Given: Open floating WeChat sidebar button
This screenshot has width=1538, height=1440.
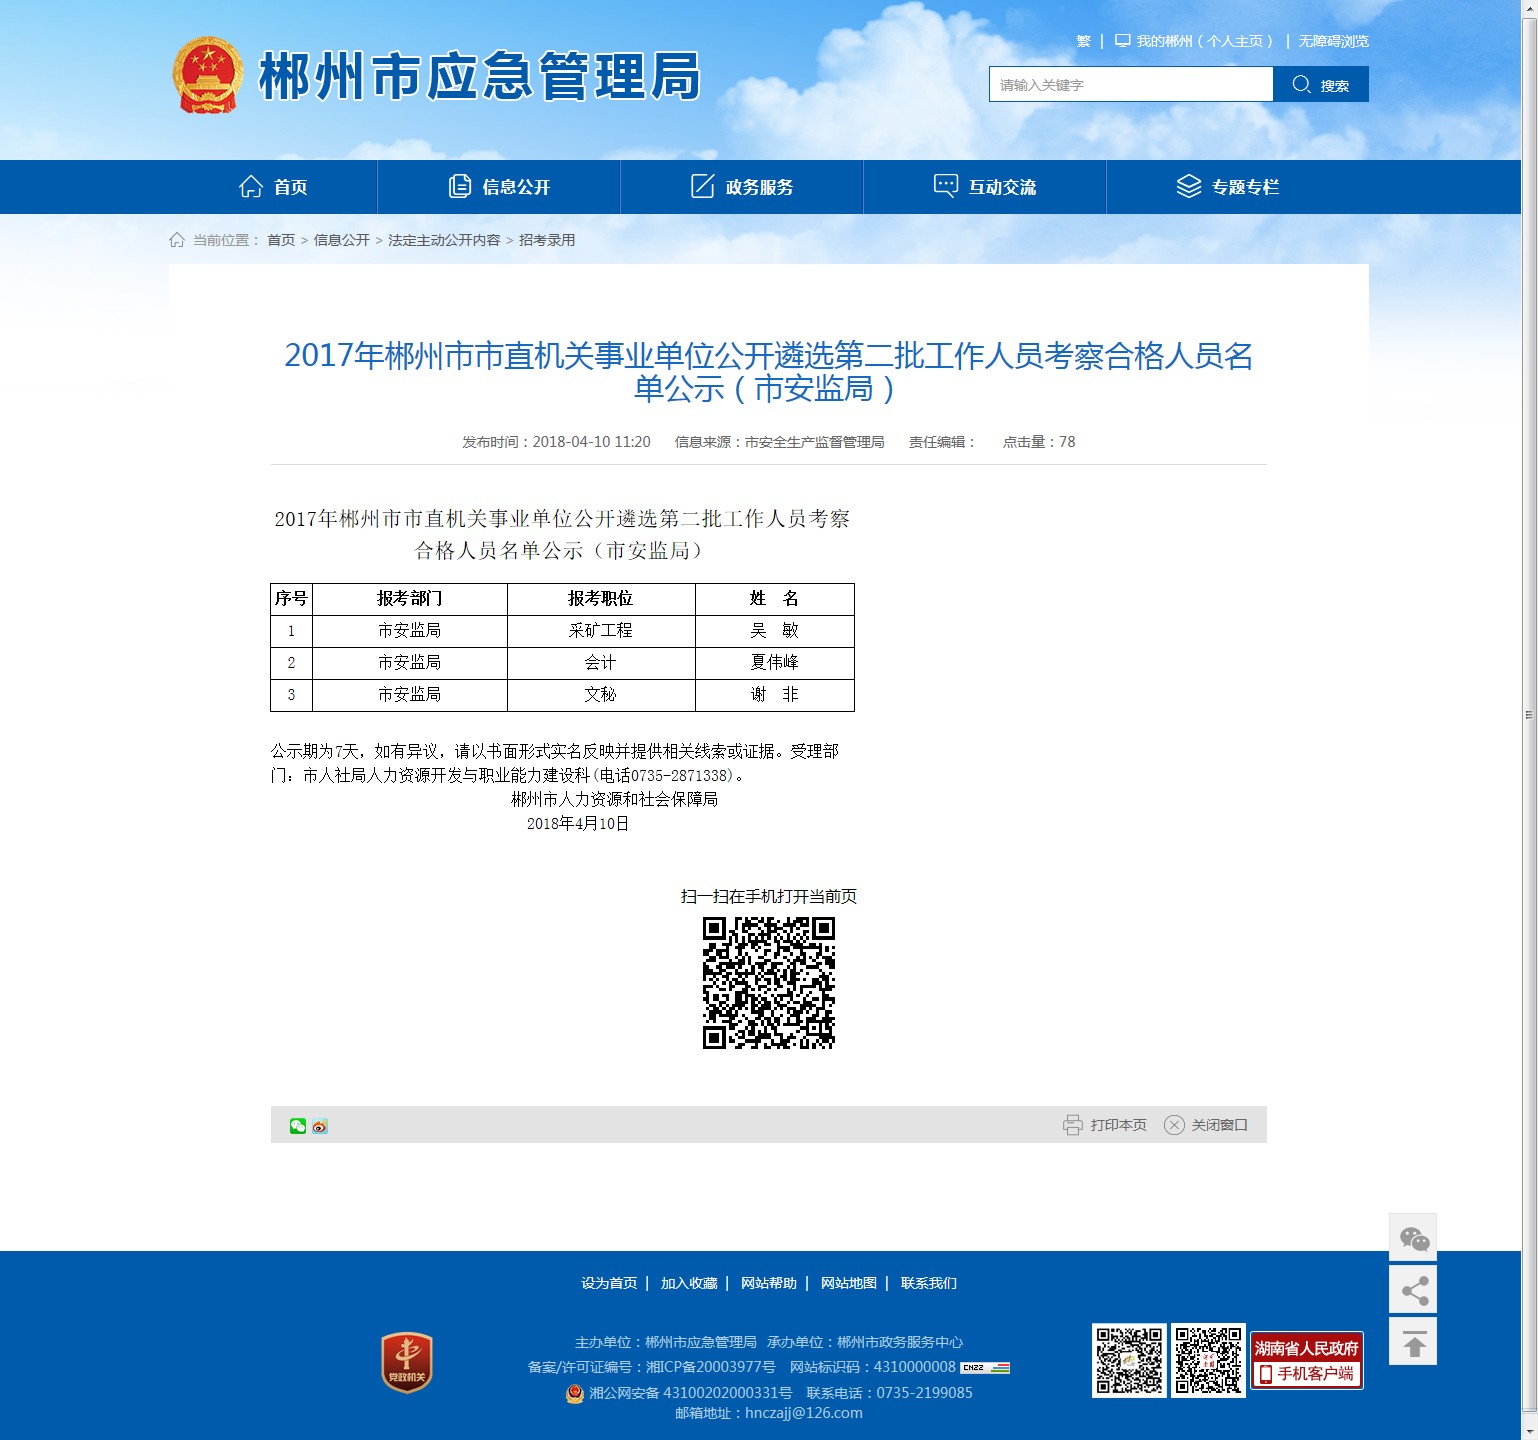Looking at the screenshot, I should coord(1413,1238).
